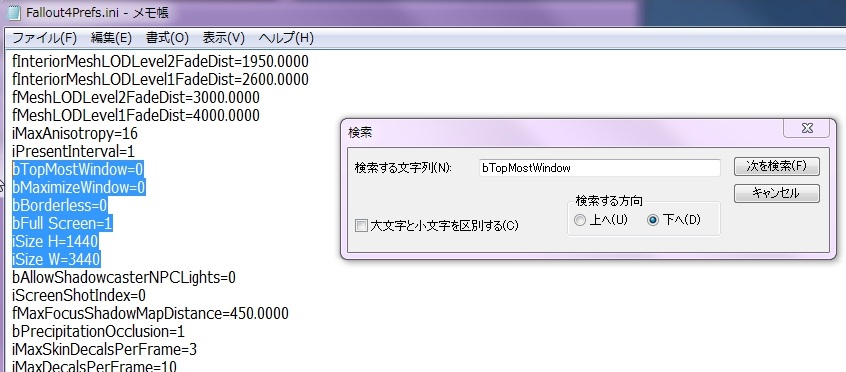Click line bPrecipitationOcclusion=1

(x=98, y=331)
